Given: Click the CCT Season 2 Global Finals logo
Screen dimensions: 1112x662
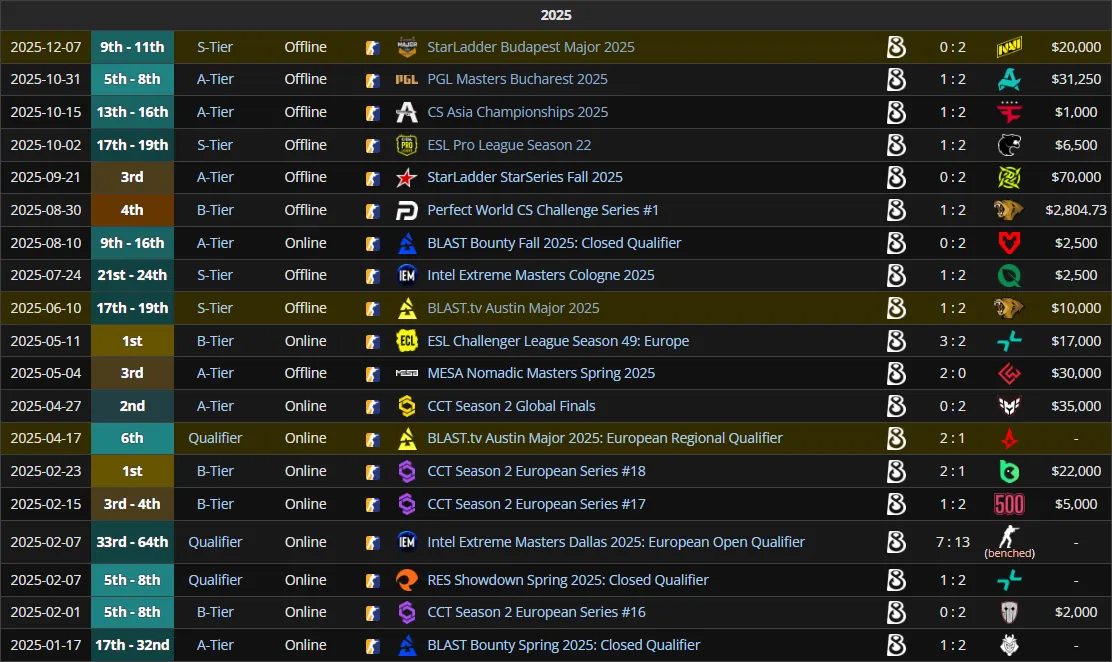Looking at the screenshot, I should tap(407, 406).
